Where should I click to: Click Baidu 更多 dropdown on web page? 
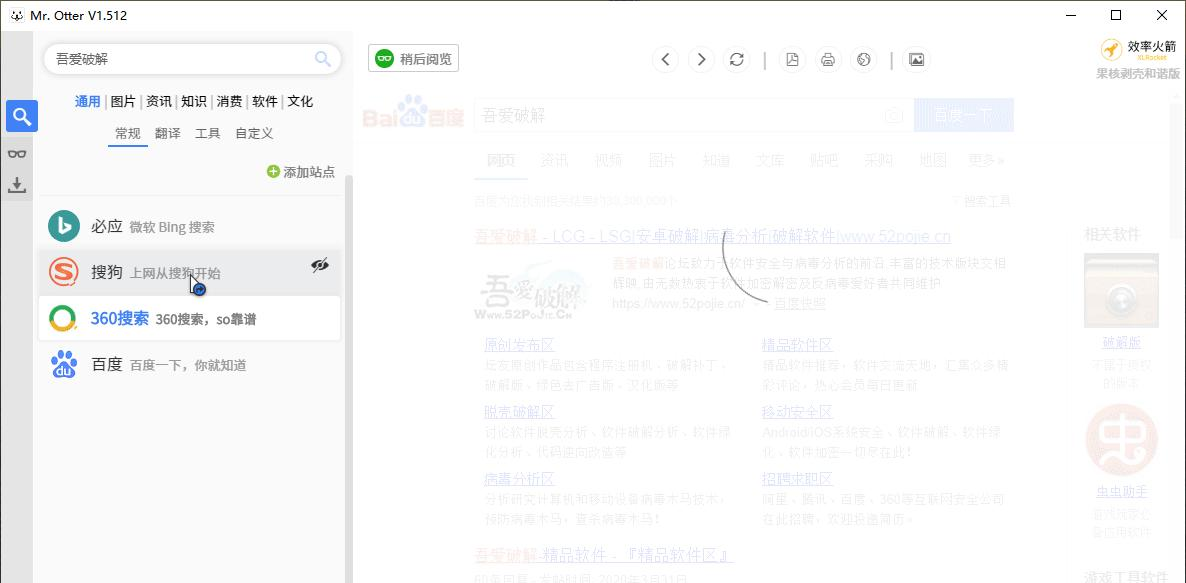[986, 160]
